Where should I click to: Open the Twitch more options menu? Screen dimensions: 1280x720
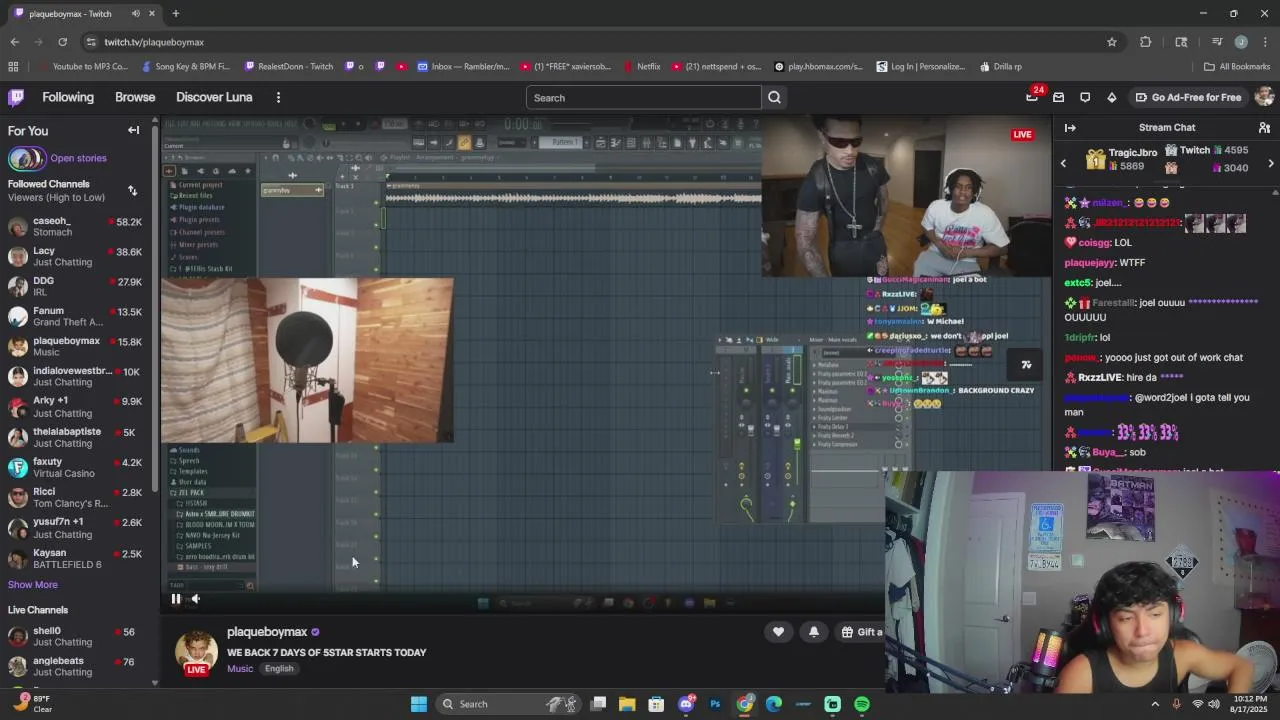(278, 97)
